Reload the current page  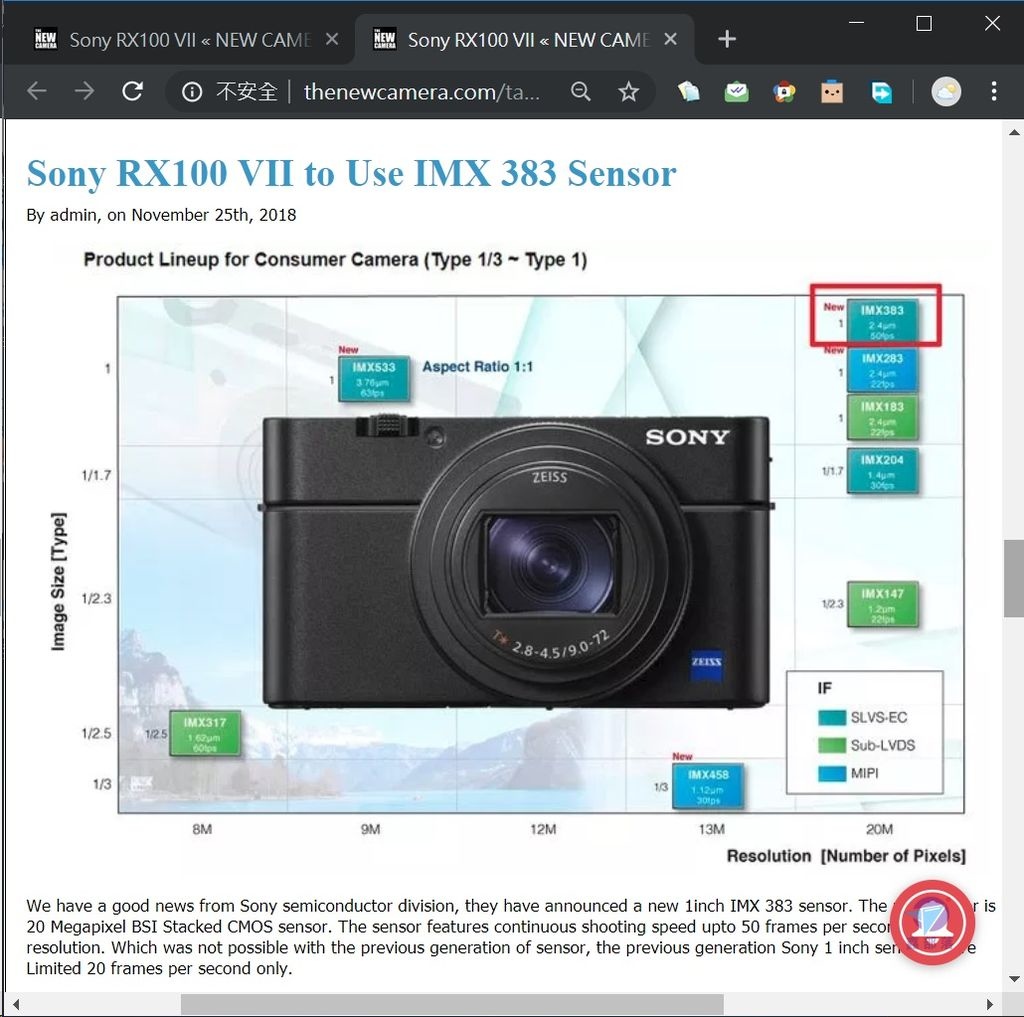(133, 91)
